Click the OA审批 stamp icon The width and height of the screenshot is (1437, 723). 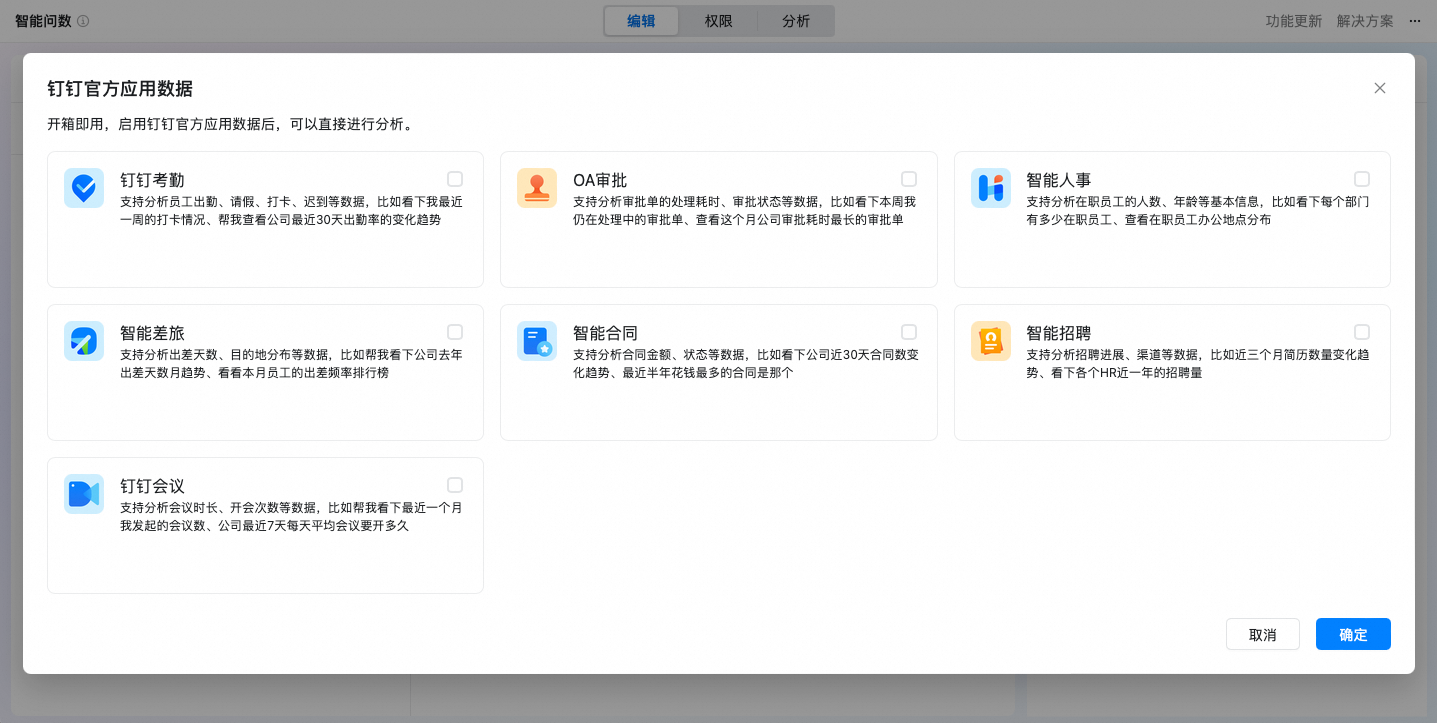click(x=537, y=188)
